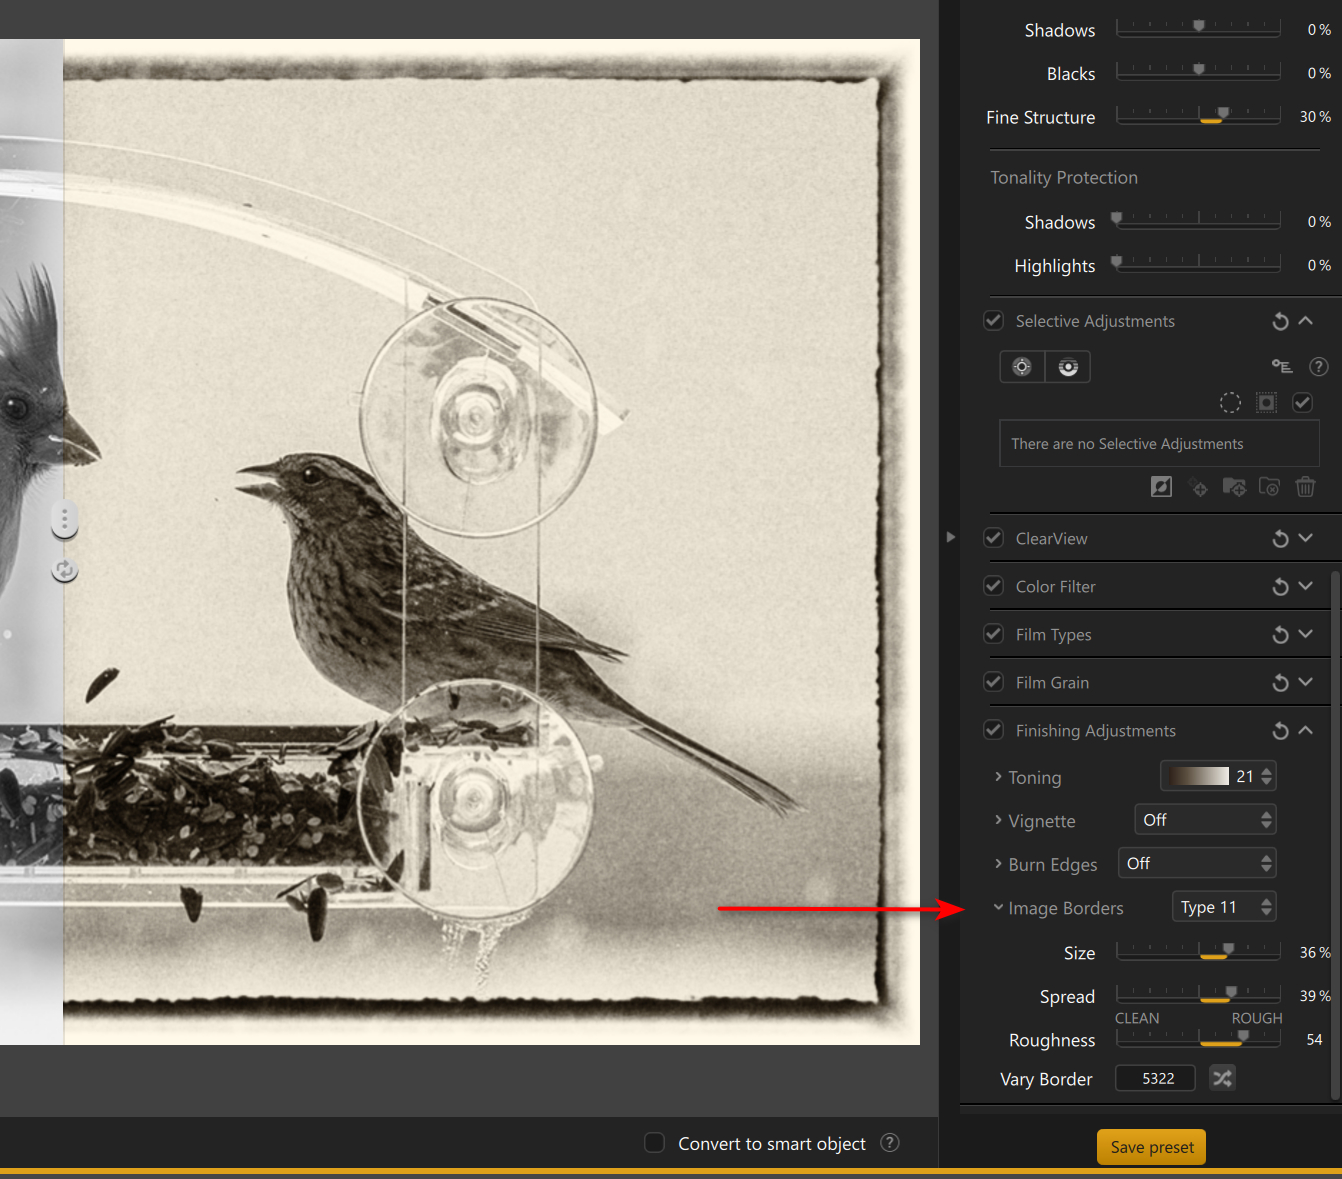This screenshot has height=1179, width=1342.
Task: Adjust Tonality Protection Highlights slider
Action: click(1198, 264)
